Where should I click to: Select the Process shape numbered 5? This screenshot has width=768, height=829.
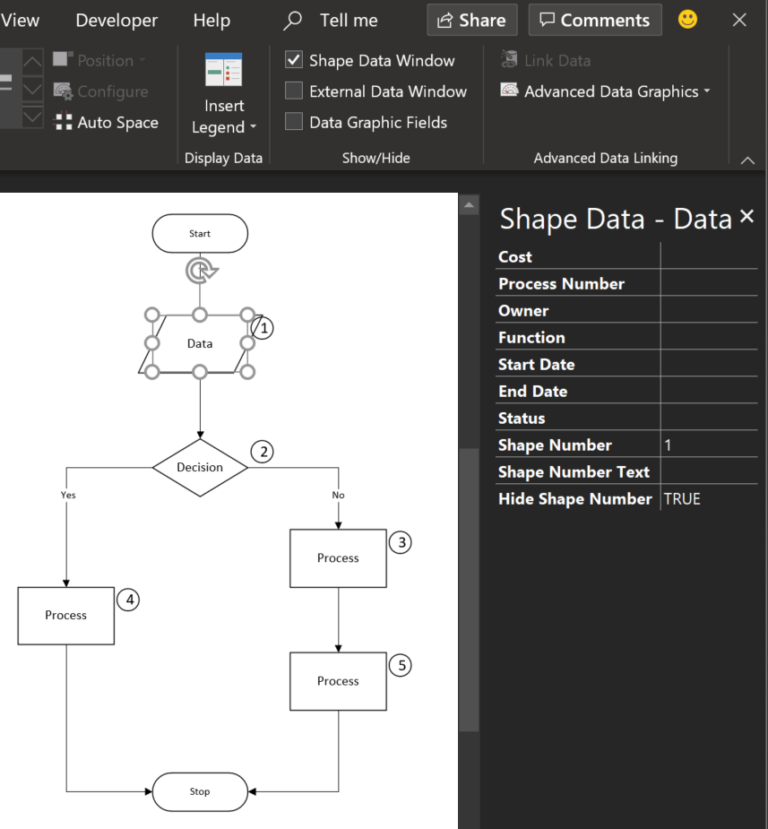(338, 681)
